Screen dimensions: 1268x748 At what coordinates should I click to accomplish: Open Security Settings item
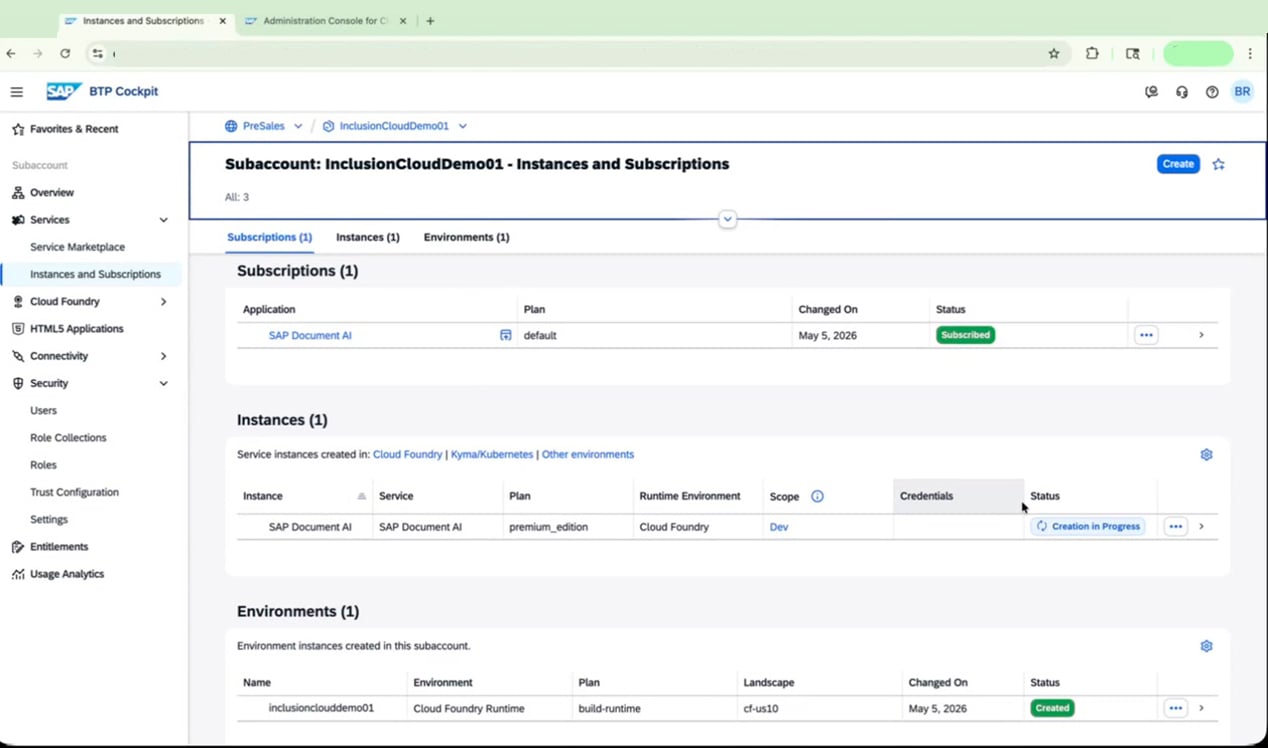pos(49,520)
